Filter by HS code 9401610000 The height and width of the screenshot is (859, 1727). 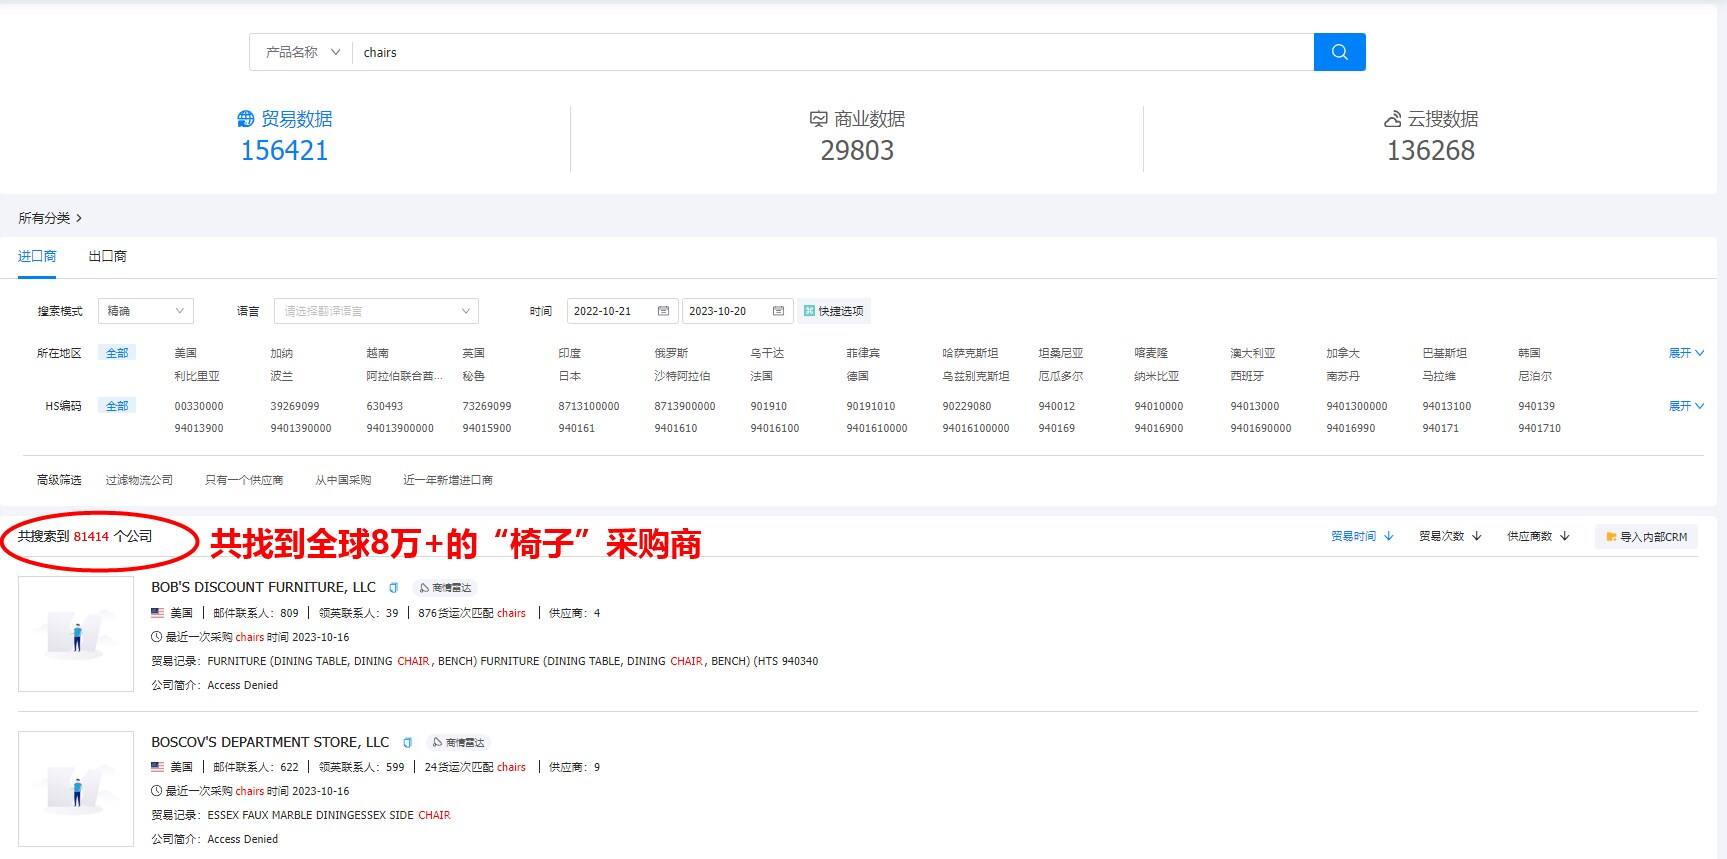point(877,428)
